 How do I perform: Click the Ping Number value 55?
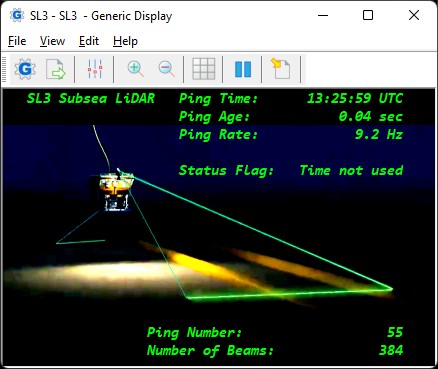coord(395,332)
